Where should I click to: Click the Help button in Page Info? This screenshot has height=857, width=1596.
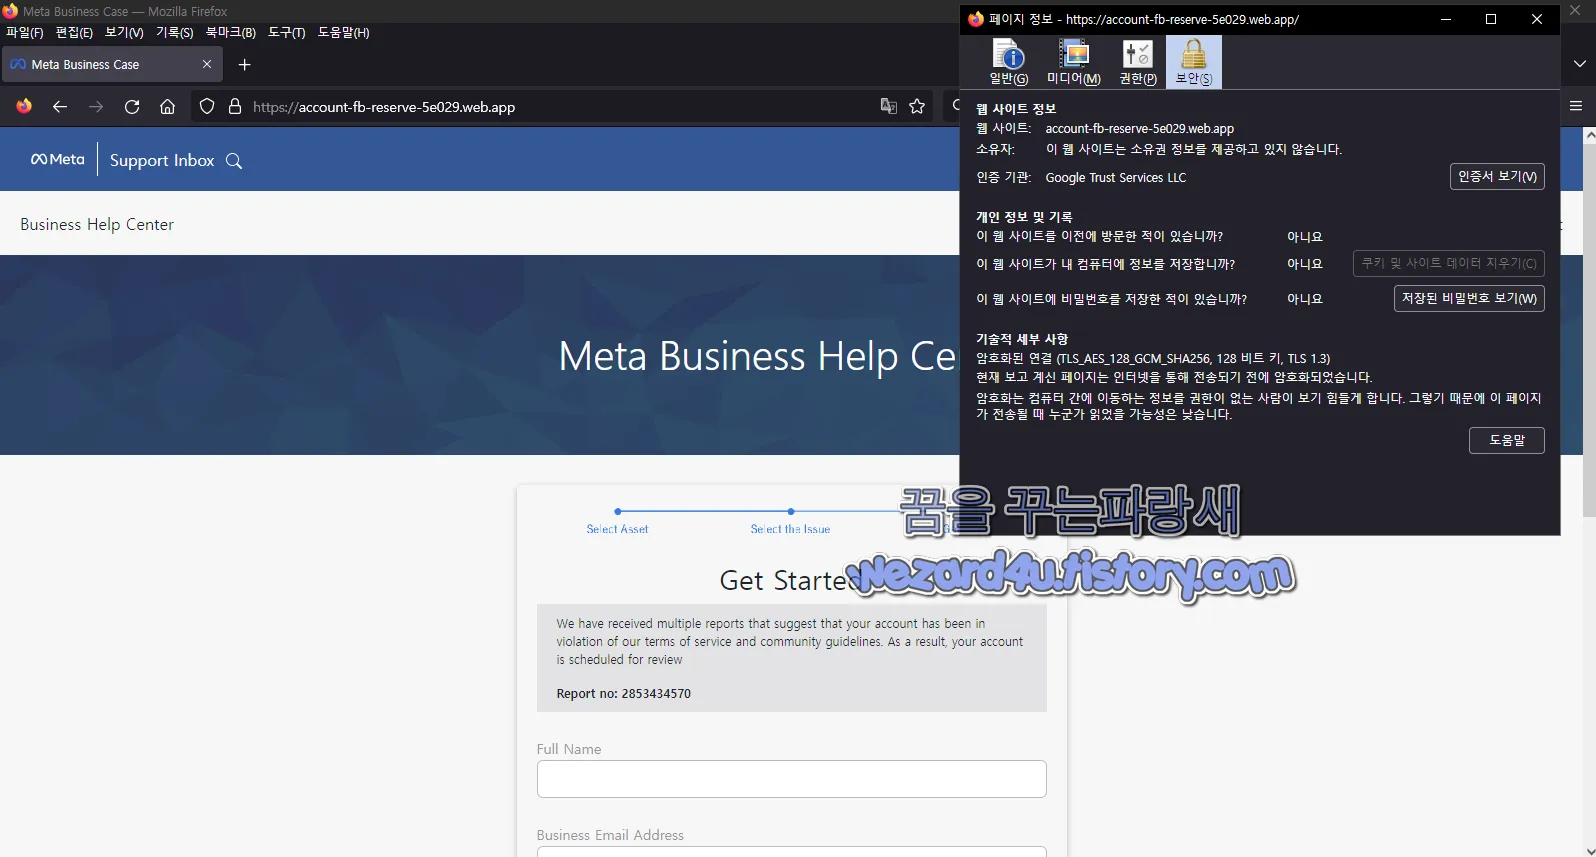(x=1506, y=441)
